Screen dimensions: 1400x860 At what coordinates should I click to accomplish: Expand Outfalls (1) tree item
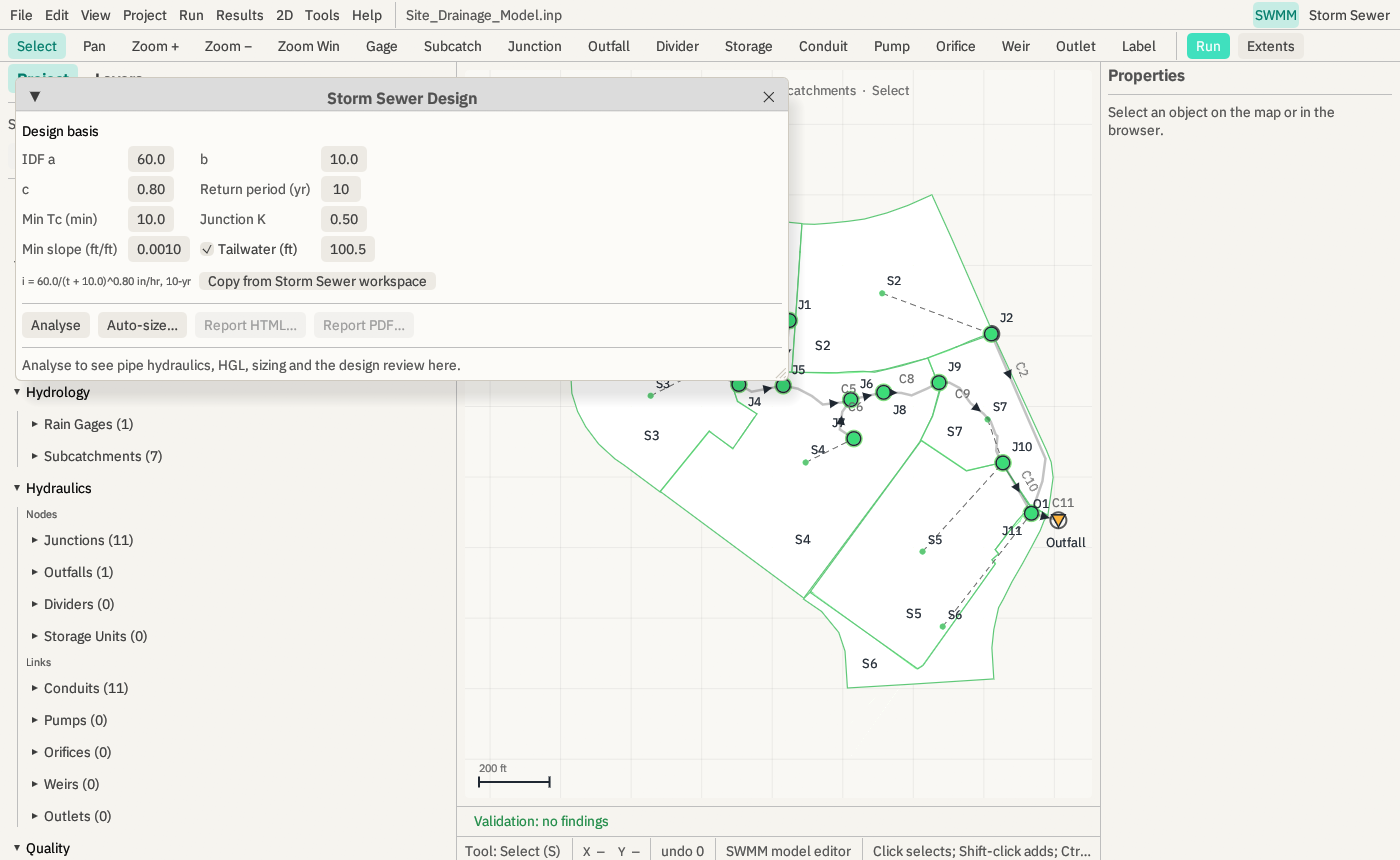[x=35, y=572]
